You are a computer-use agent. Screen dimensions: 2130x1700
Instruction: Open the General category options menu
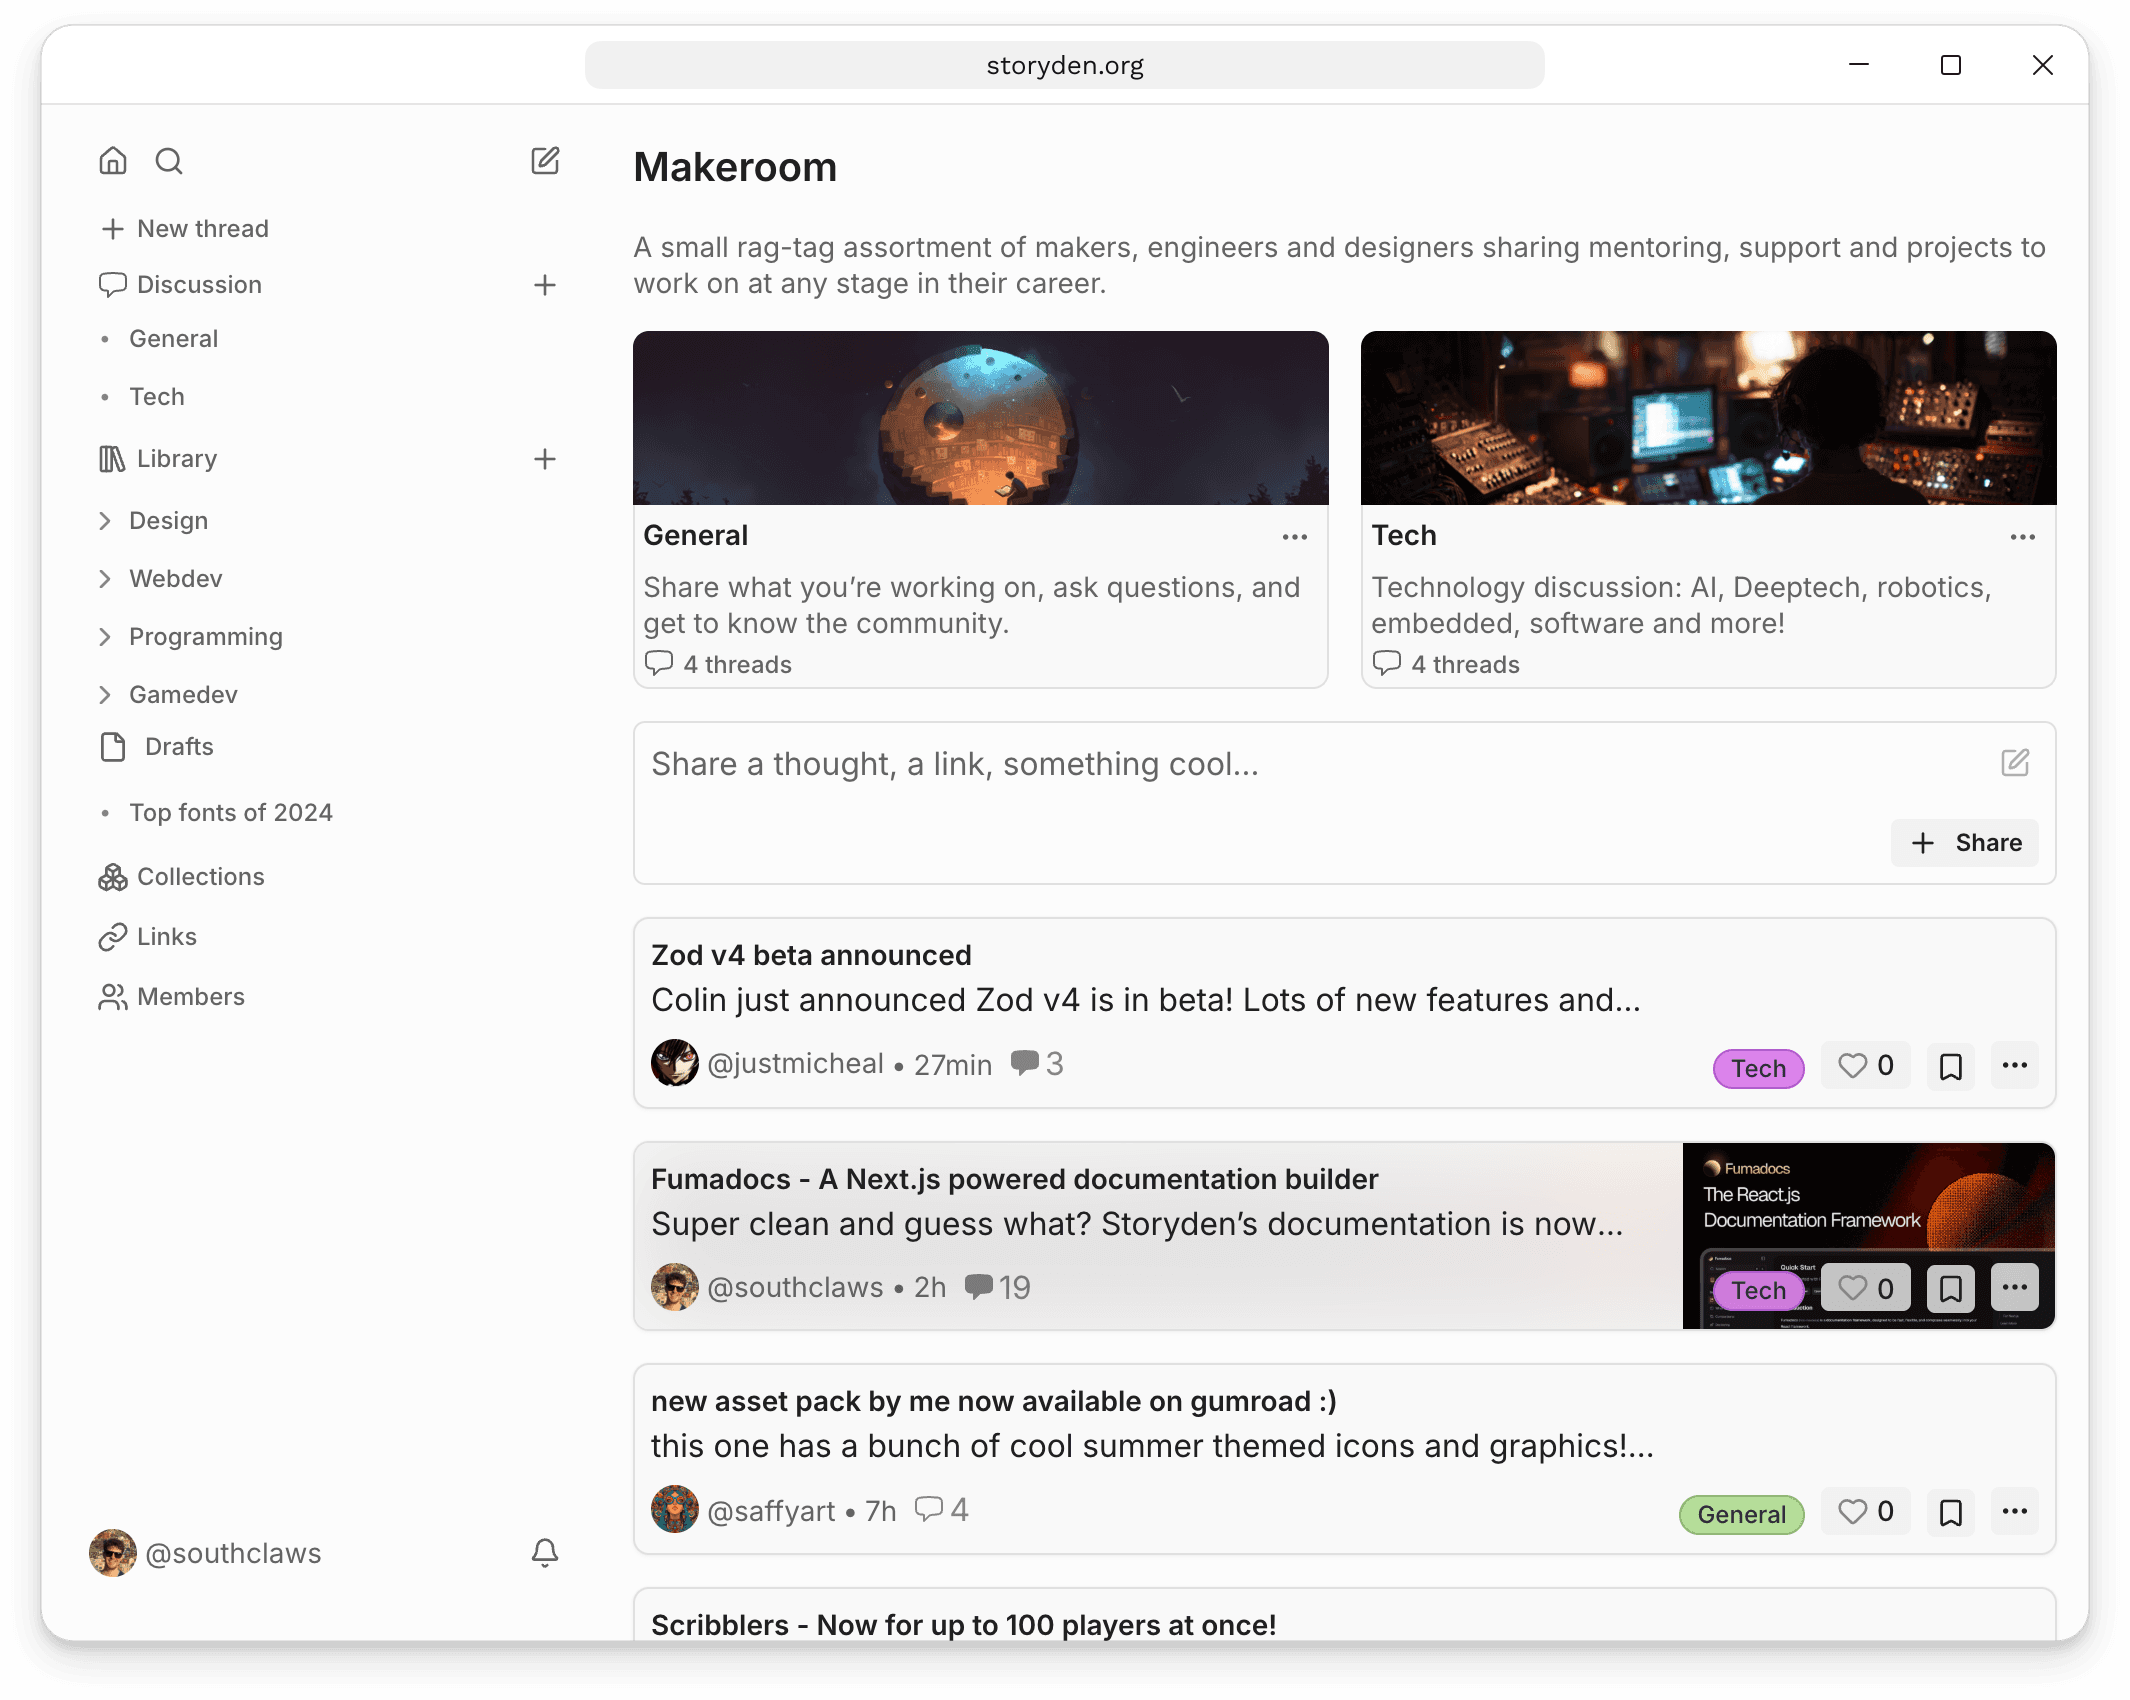click(1295, 537)
